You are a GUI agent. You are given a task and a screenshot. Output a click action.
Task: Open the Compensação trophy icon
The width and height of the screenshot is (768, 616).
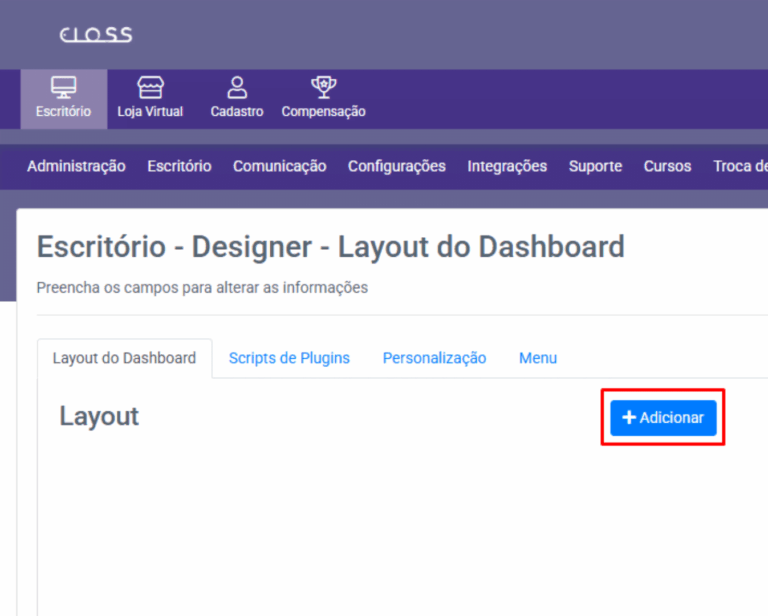coord(323,87)
